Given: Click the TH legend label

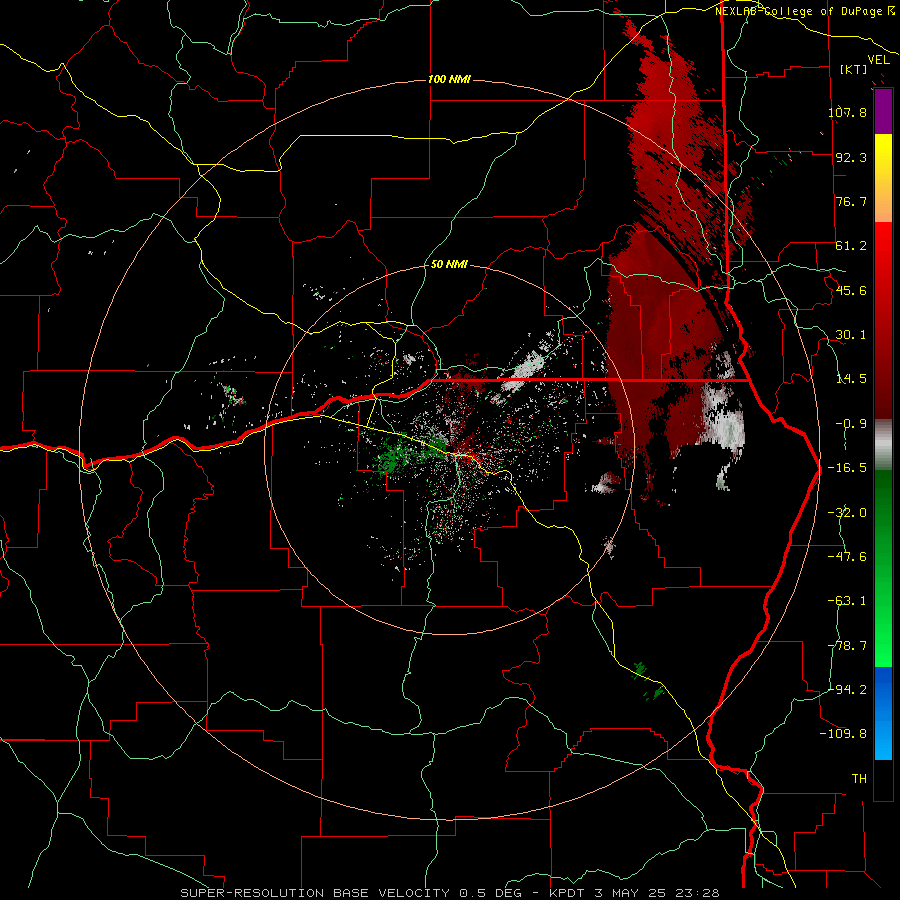Looking at the screenshot, I should pos(859,779).
